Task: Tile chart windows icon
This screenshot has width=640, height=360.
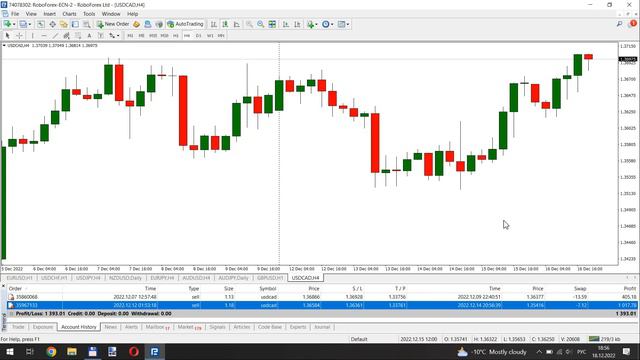Action: (x=272, y=24)
